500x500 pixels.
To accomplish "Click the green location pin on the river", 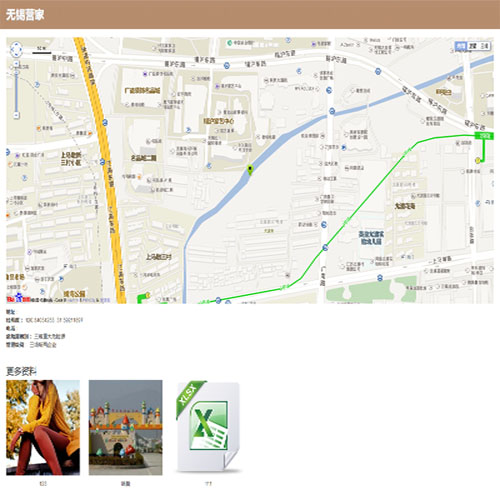I will 250,169.
